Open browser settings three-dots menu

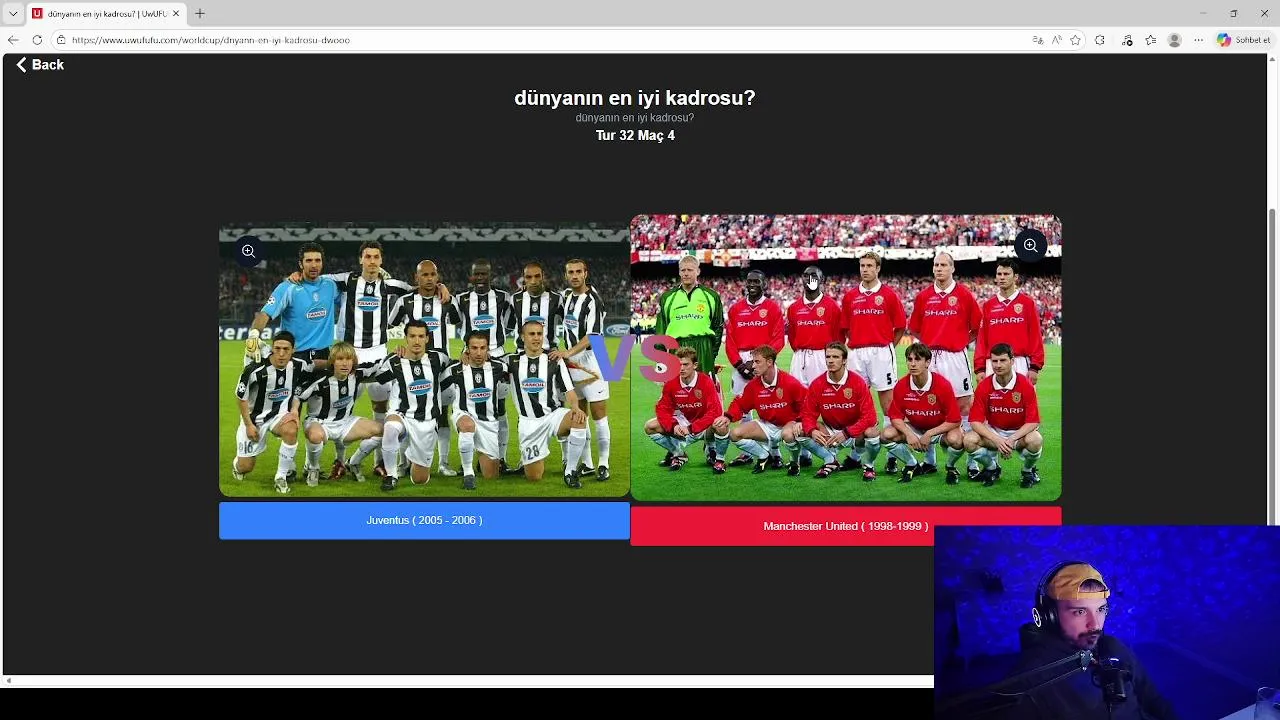1199,40
